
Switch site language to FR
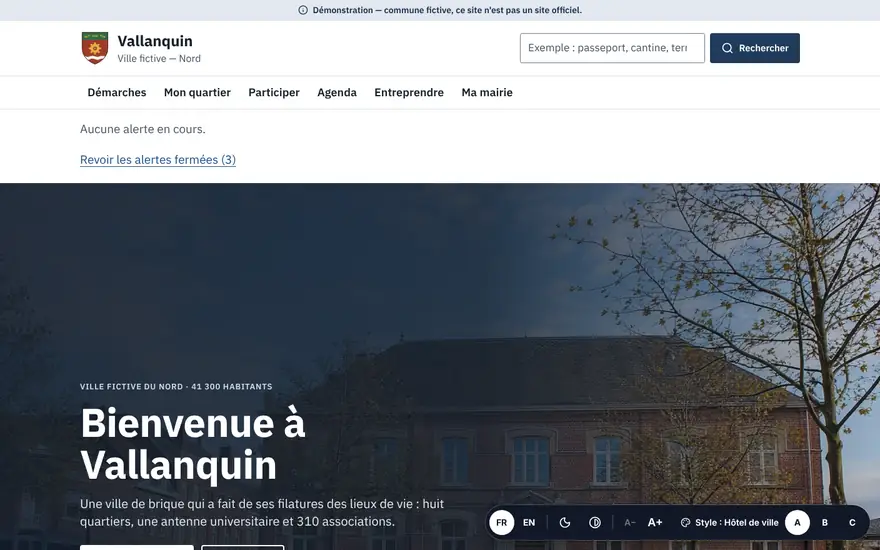502,522
